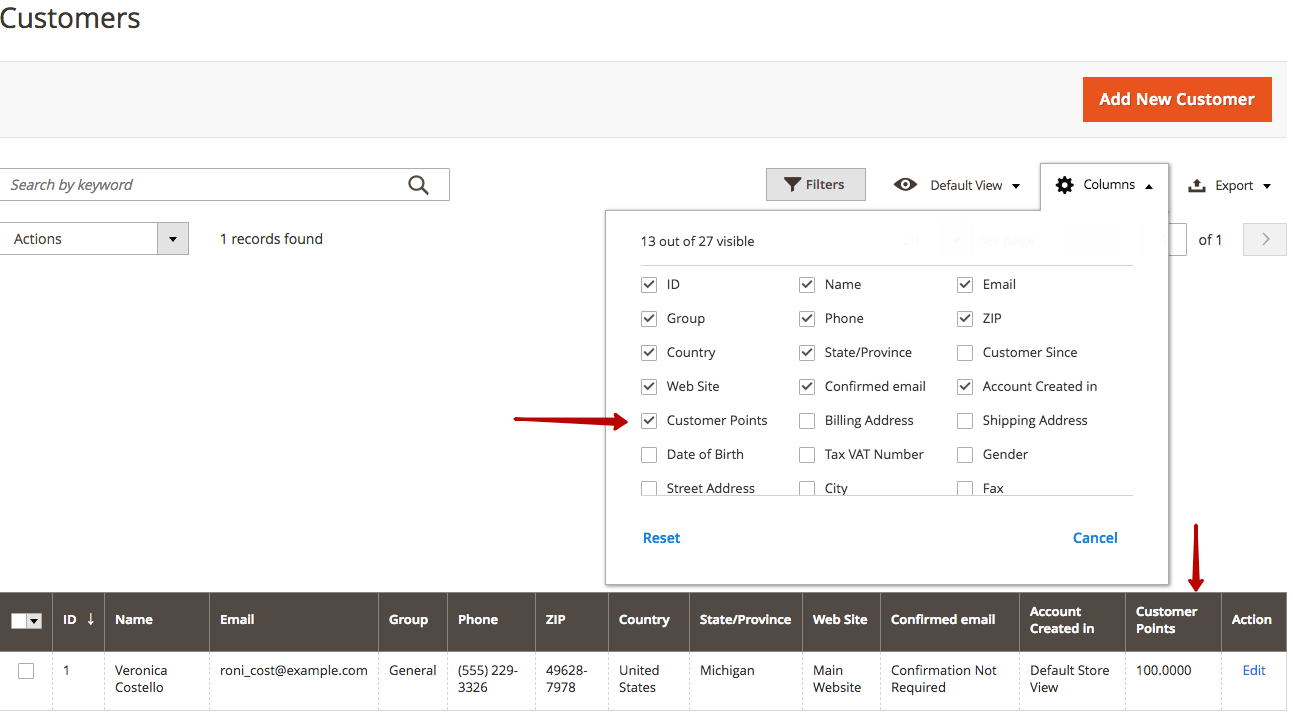Click Add New Customer button

(x=1177, y=100)
